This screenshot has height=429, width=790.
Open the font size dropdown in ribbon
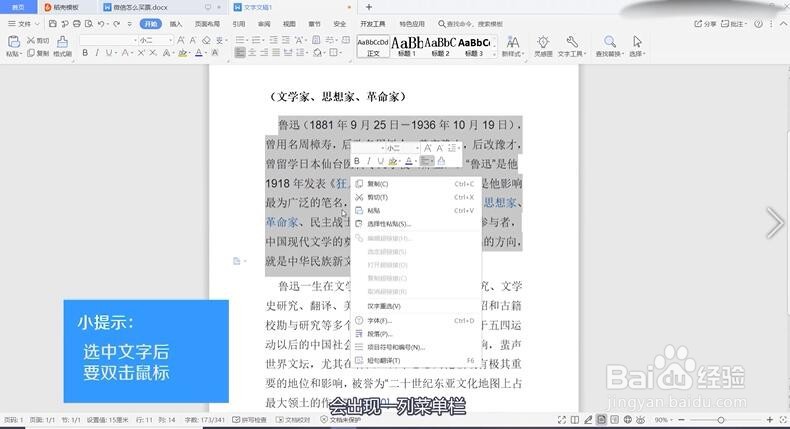click(170, 40)
